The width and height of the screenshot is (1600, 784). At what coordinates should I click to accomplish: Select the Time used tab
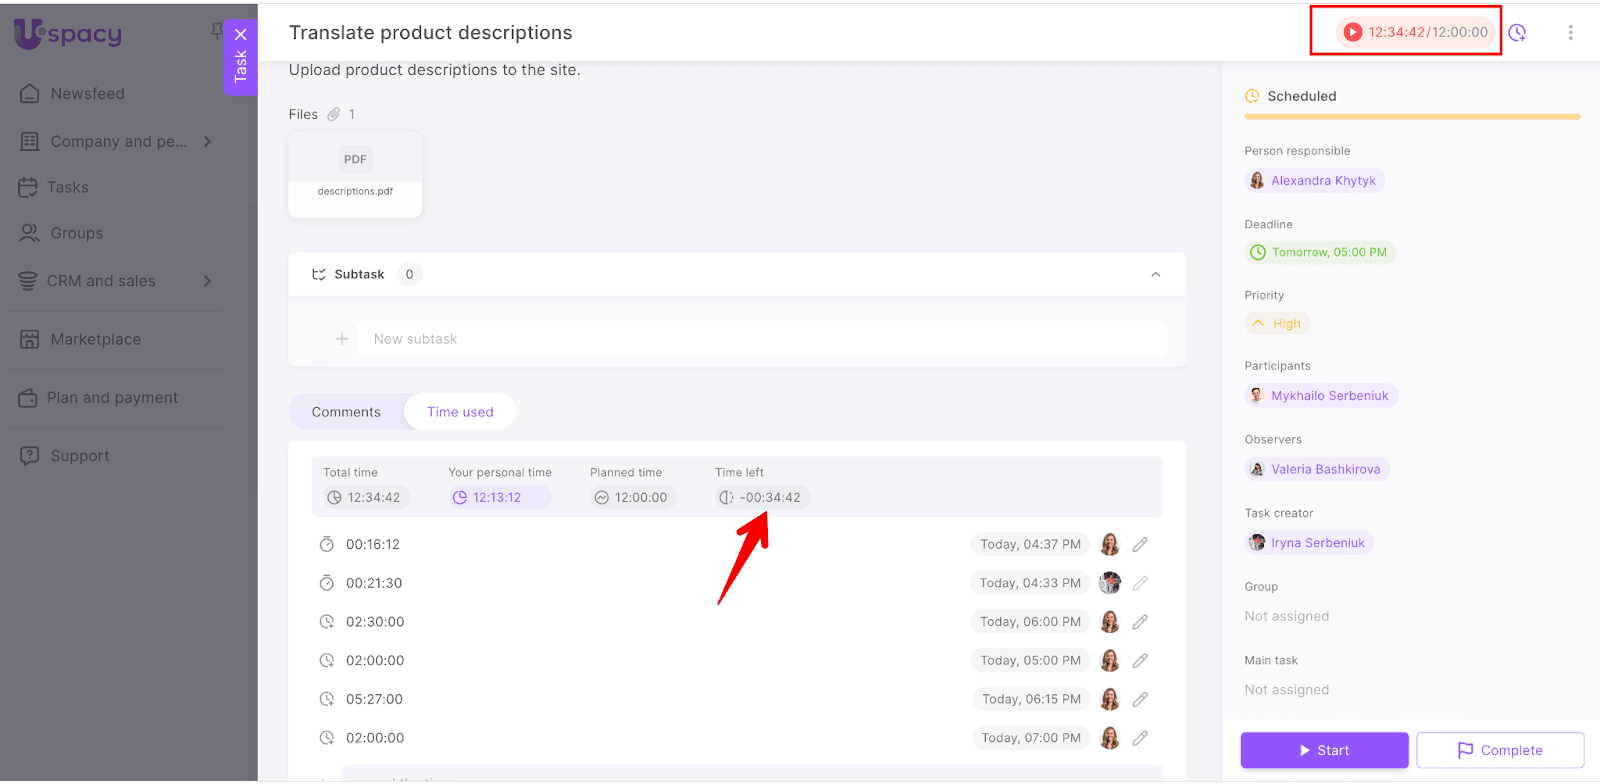[x=460, y=412]
